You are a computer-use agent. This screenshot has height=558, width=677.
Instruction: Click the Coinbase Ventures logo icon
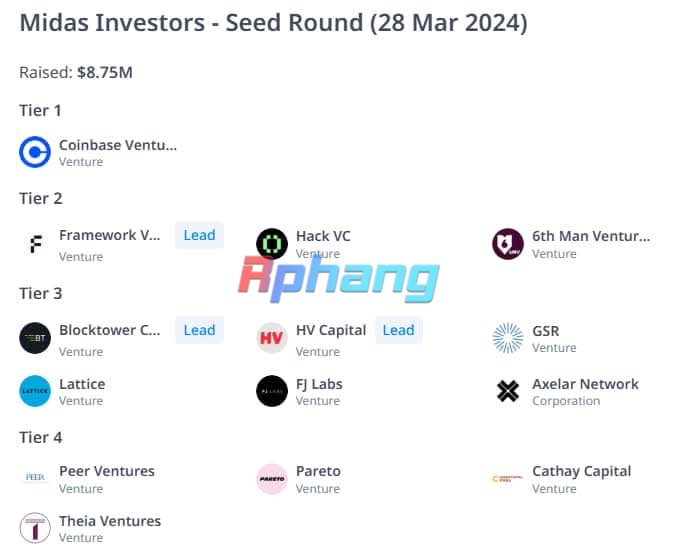coord(35,152)
